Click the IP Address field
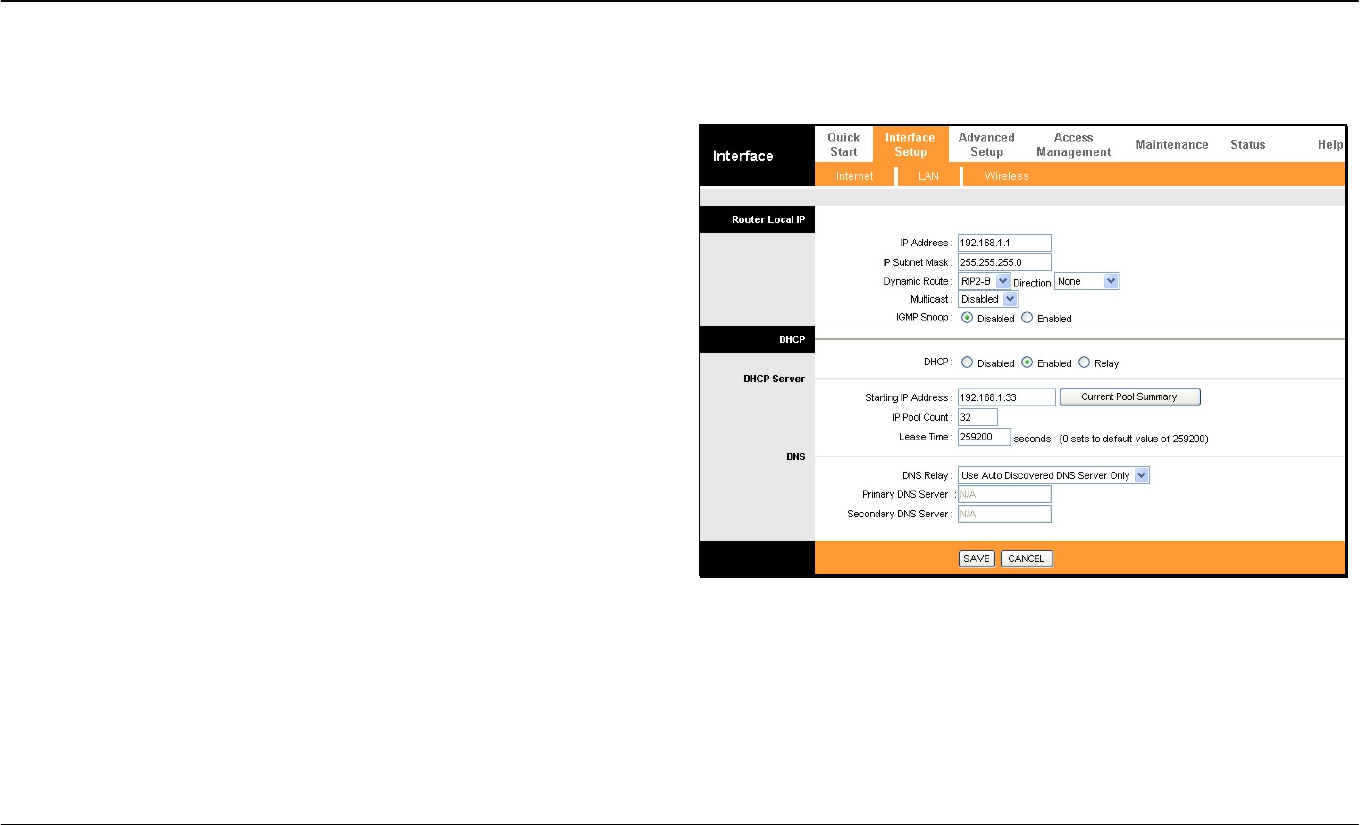This screenshot has height=825, width=1360. 1004,242
